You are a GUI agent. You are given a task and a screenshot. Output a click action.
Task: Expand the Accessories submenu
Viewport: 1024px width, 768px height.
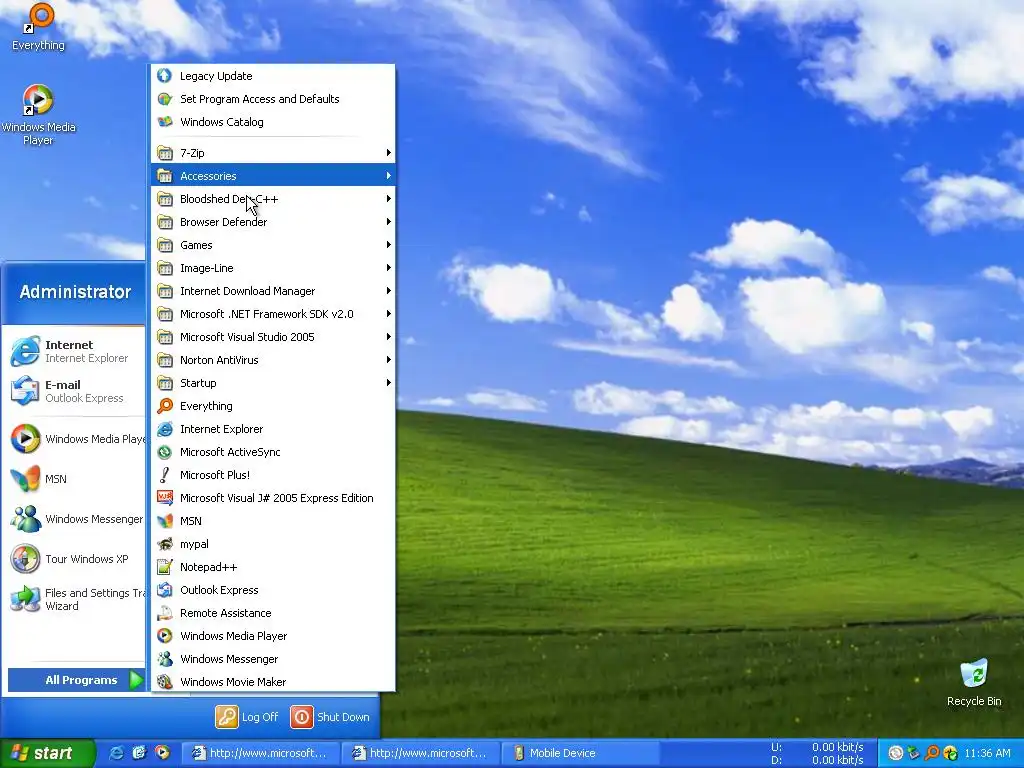point(273,176)
